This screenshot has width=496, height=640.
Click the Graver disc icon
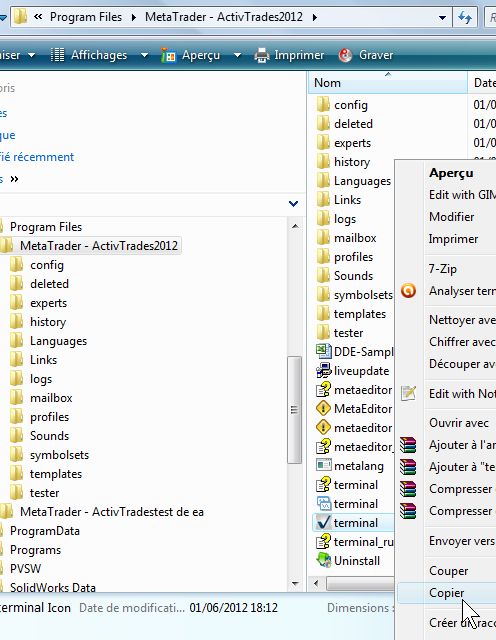345,55
